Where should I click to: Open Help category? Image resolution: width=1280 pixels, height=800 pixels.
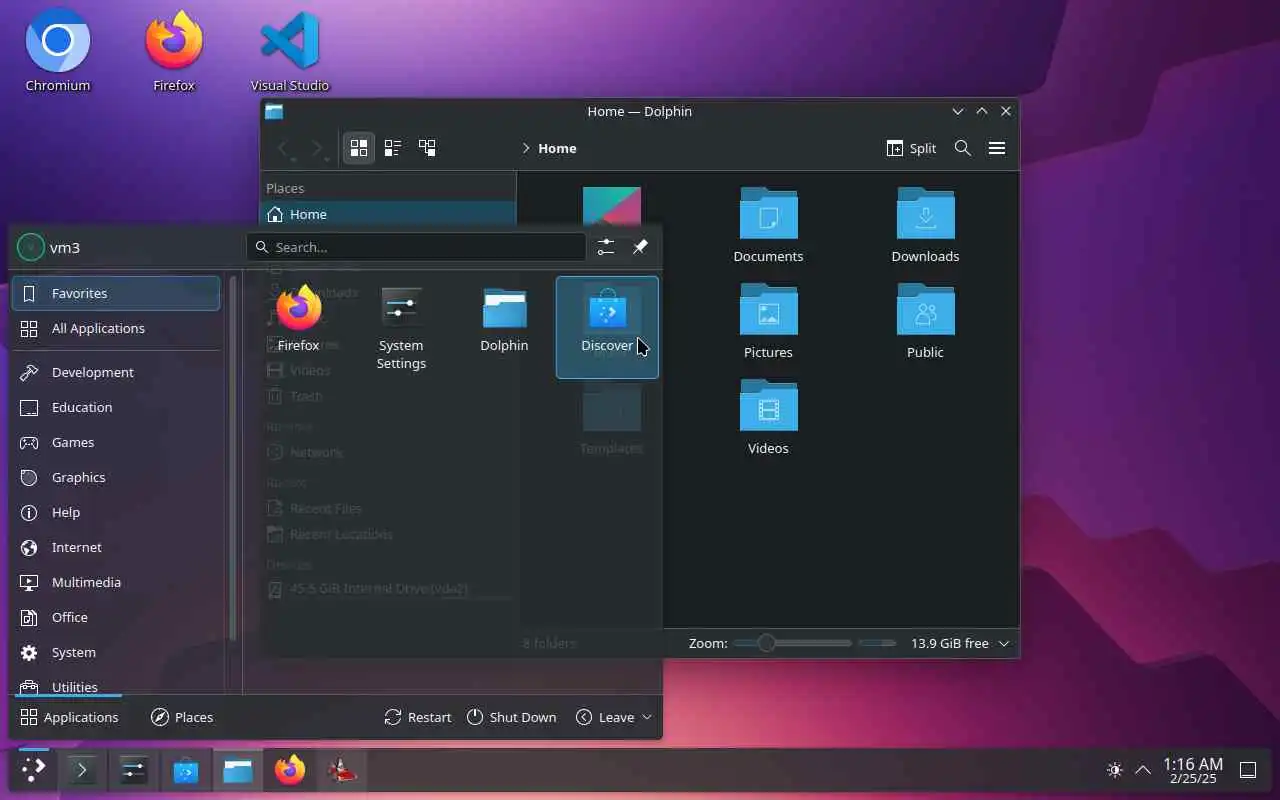(116, 512)
